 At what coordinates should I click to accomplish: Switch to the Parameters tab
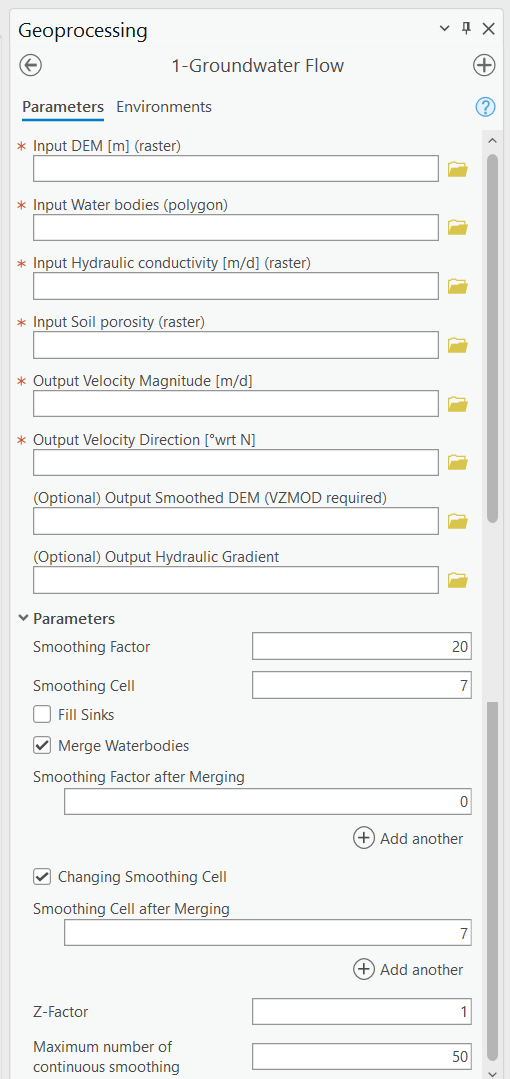coord(63,107)
